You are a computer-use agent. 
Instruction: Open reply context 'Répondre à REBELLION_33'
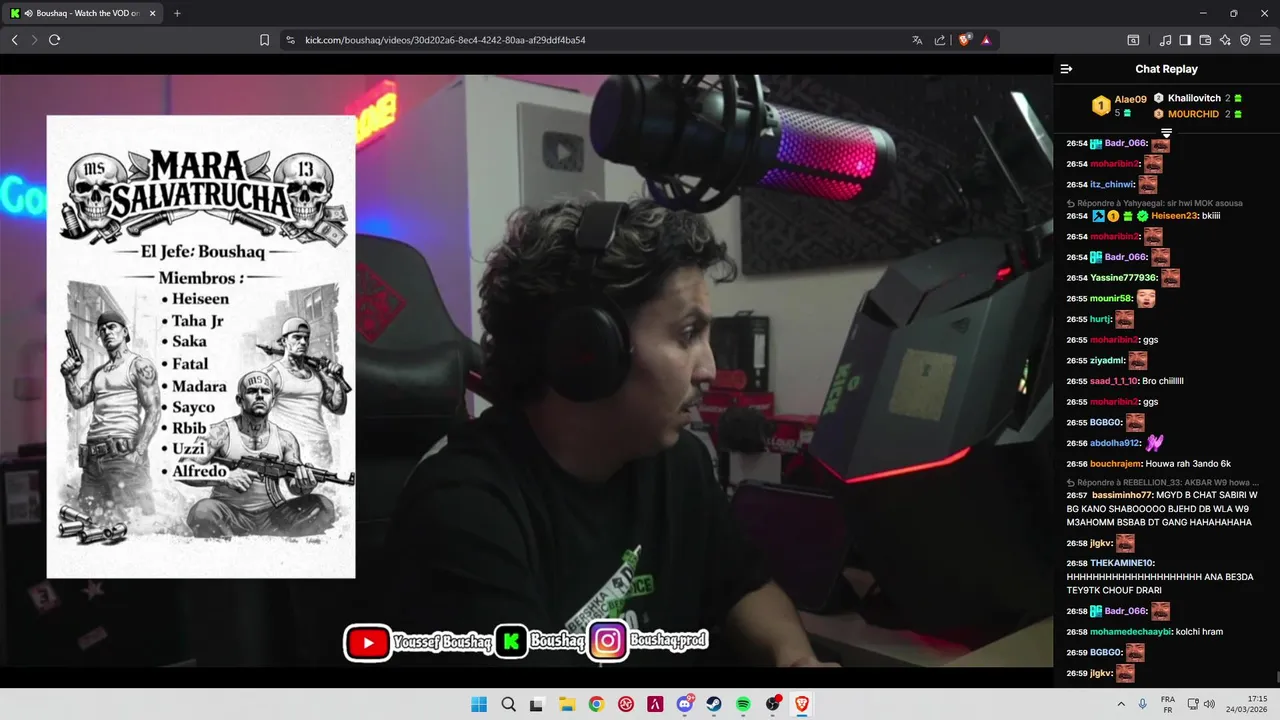(1162, 482)
